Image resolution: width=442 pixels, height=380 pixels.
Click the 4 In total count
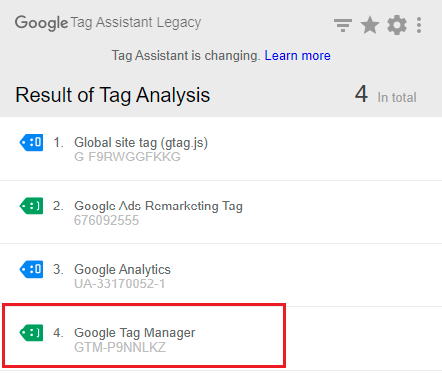pyautogui.click(x=385, y=95)
